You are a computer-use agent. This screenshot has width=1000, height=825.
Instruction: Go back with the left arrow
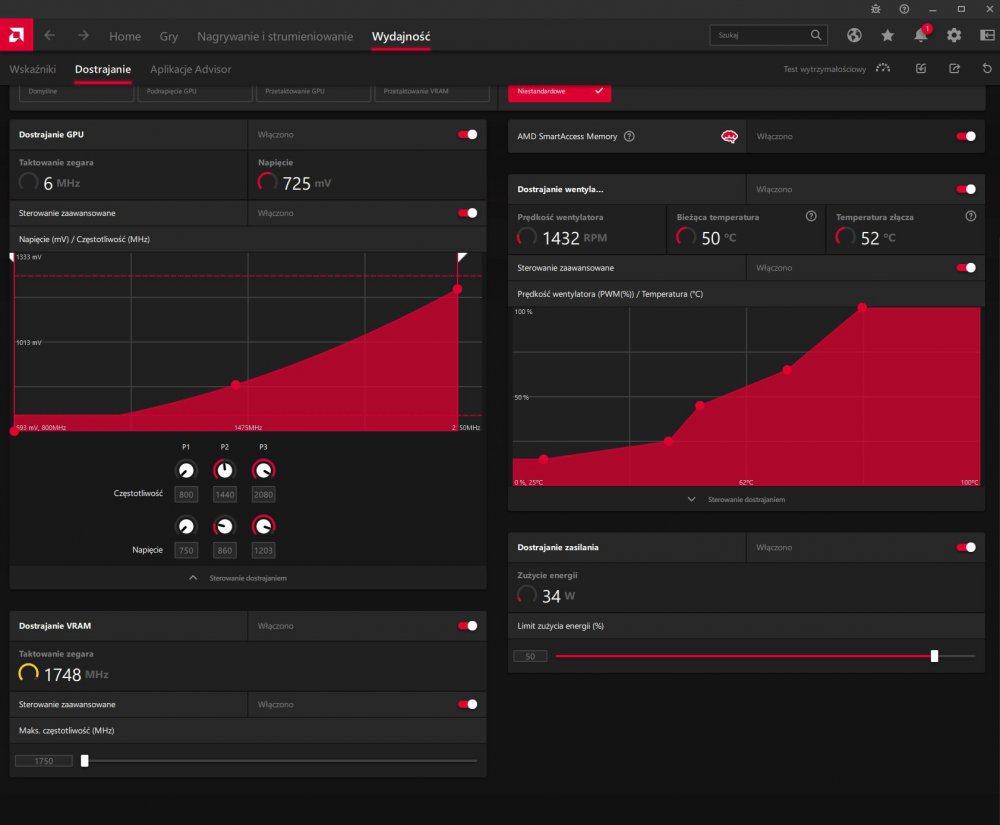[x=49, y=35]
